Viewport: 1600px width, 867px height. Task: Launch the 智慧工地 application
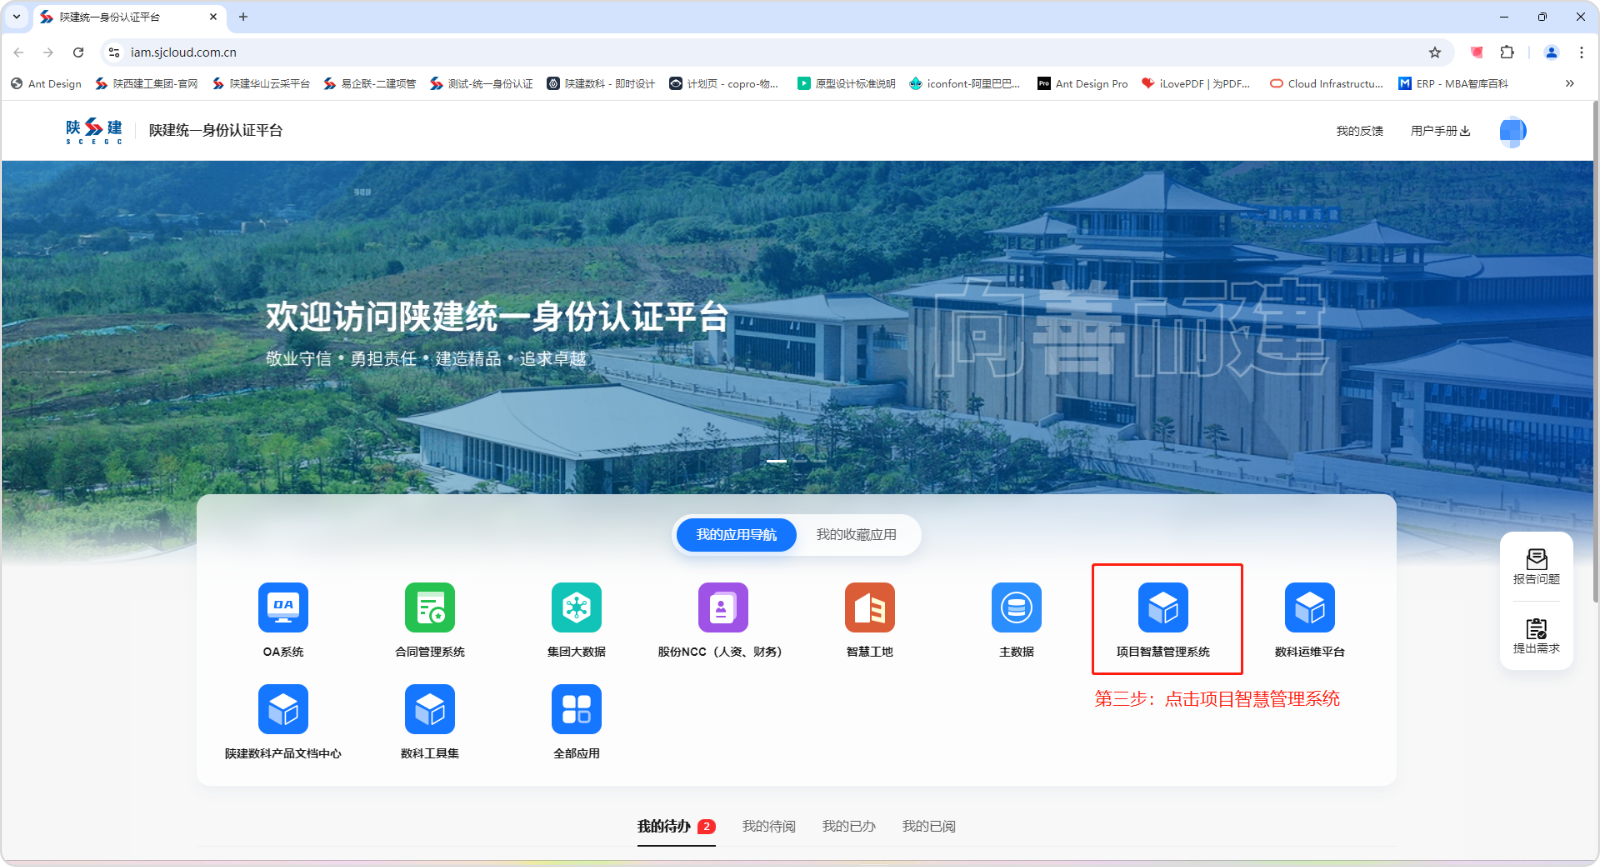[869, 608]
